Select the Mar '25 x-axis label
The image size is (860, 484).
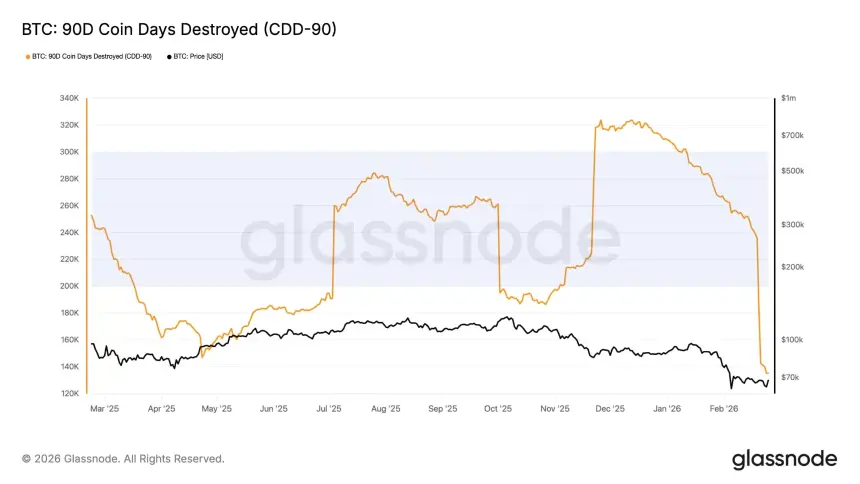[104, 409]
